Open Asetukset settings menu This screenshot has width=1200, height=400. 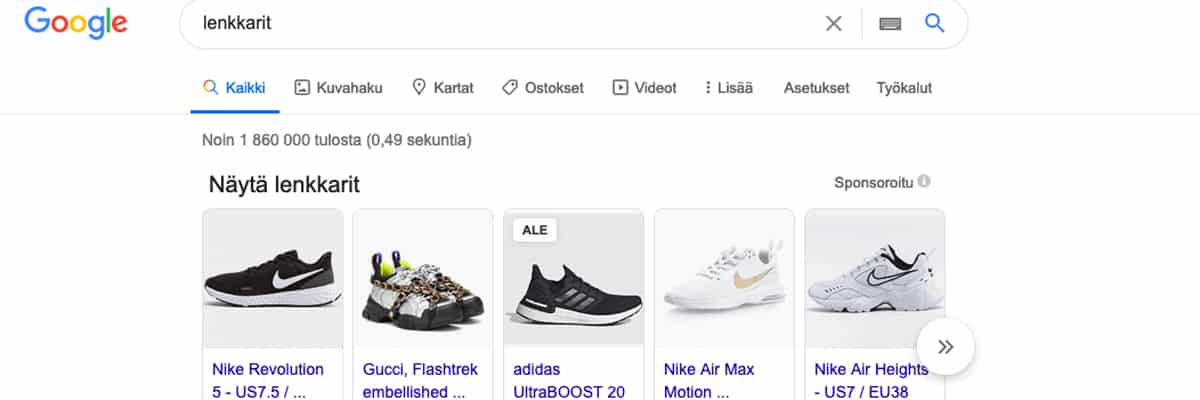pos(816,88)
